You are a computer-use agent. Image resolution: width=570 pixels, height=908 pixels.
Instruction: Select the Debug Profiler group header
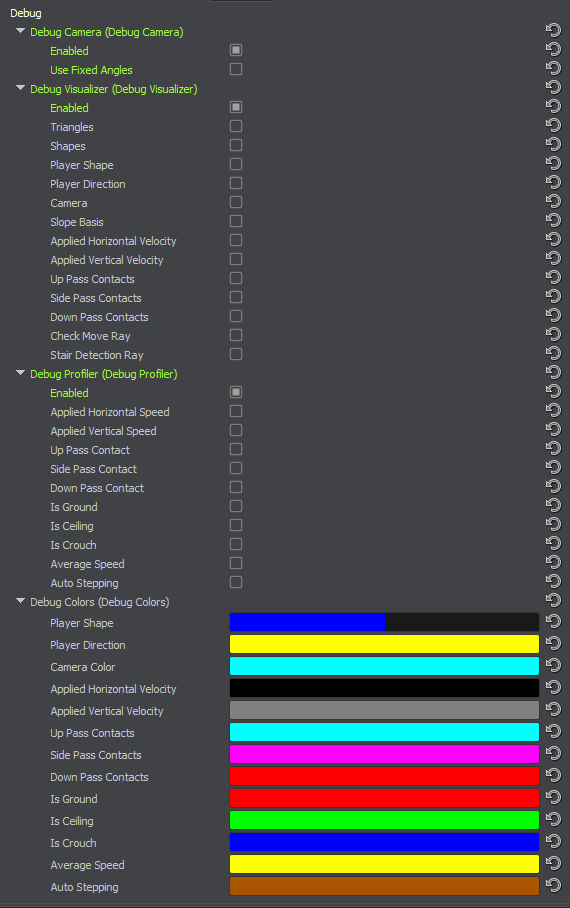104,374
